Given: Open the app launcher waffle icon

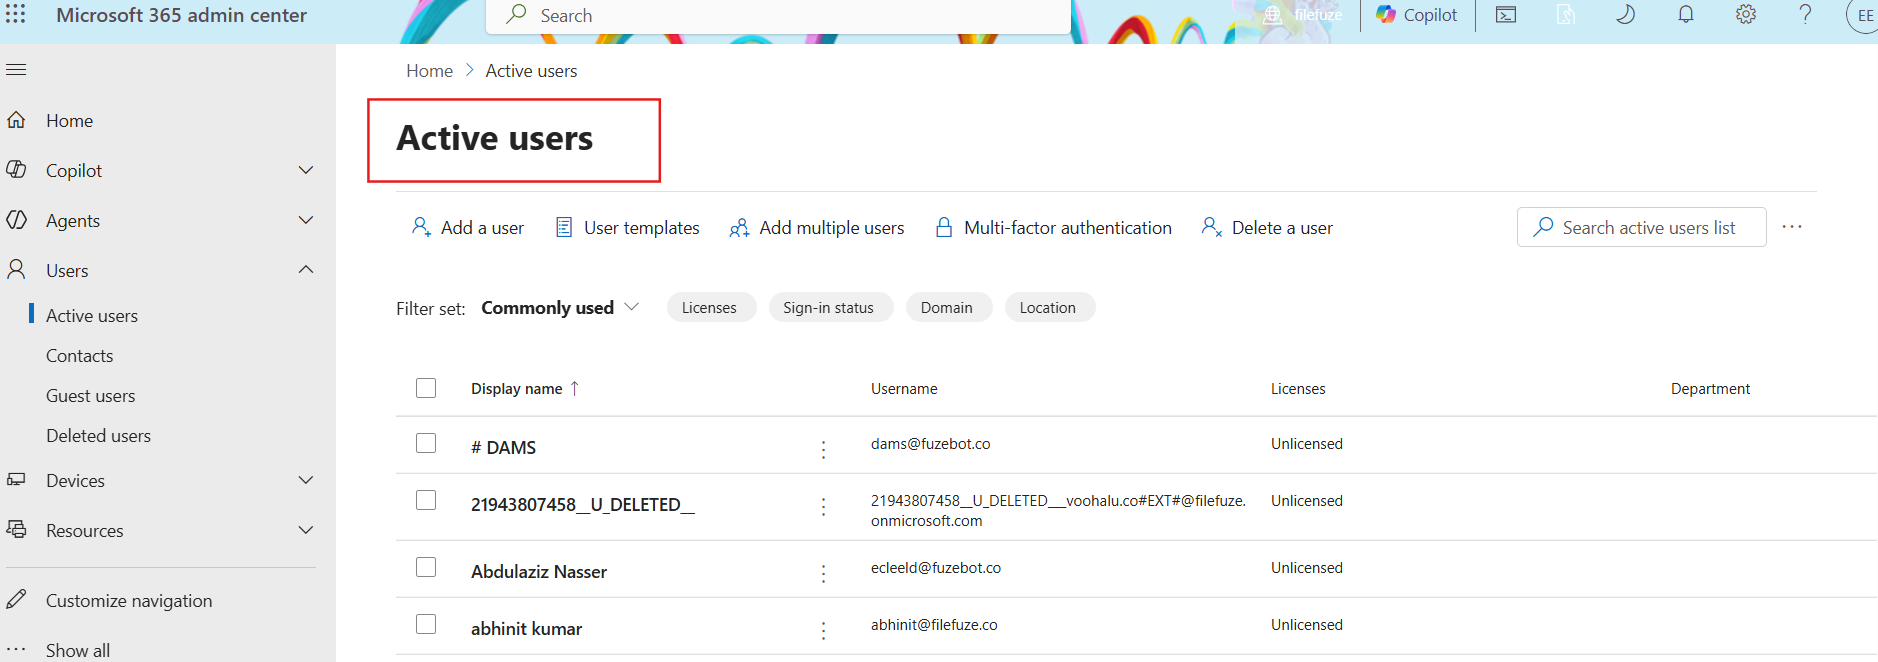Looking at the screenshot, I should (16, 14).
